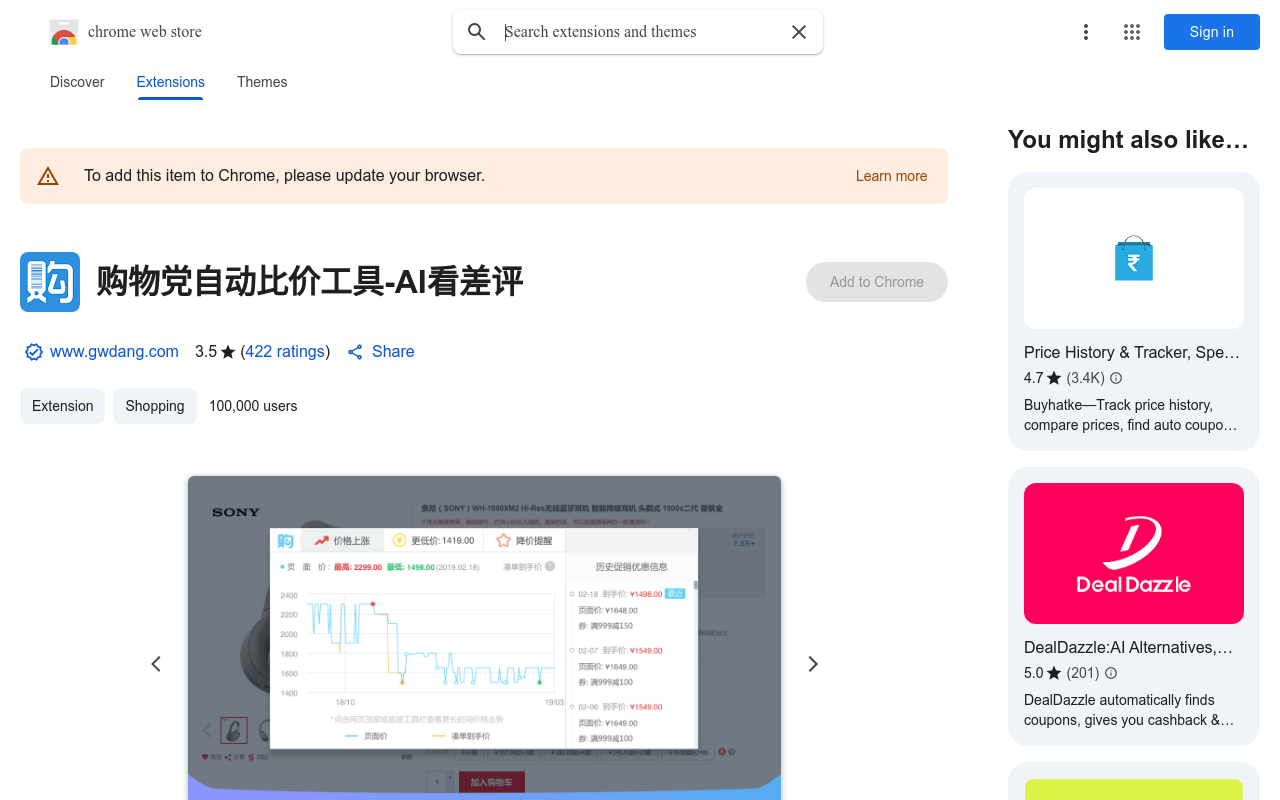Screen dimensions: 1280x800
Task: Open the 422 ratings link
Action: (285, 352)
